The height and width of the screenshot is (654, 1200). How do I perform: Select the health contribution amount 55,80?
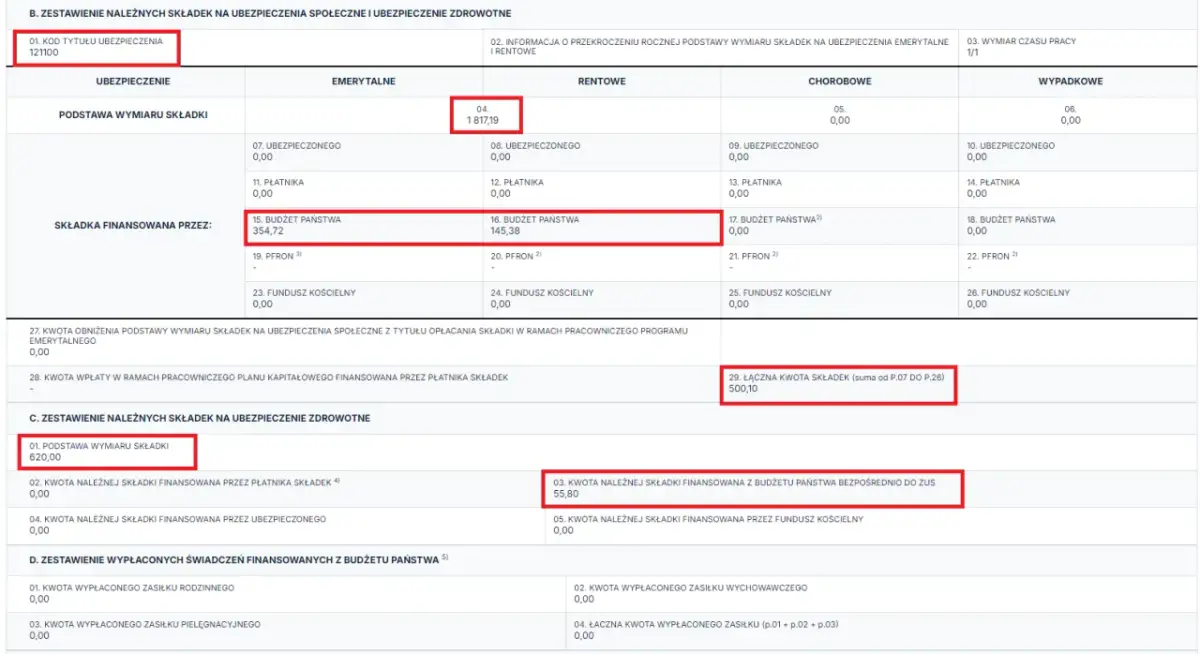coord(566,494)
